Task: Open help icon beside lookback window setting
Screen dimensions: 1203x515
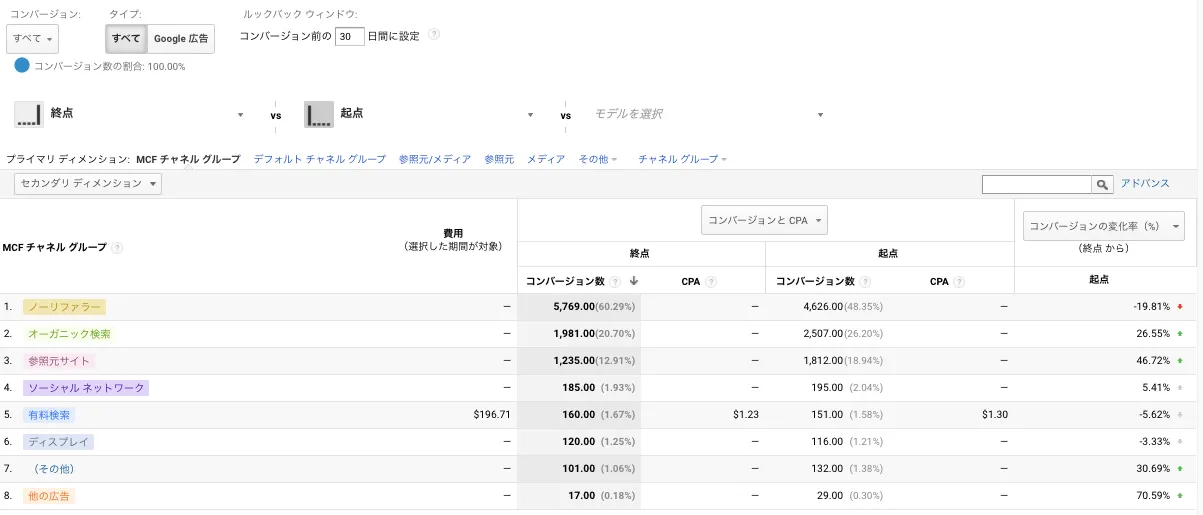Action: (434, 34)
